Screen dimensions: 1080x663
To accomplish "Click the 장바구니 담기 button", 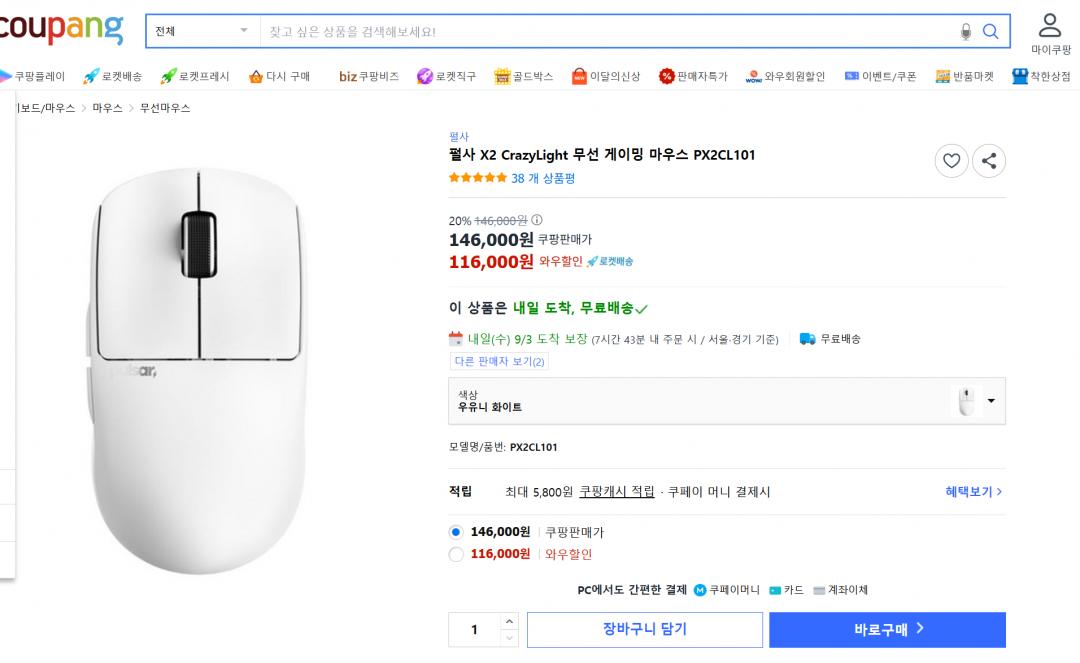I will coord(644,630).
